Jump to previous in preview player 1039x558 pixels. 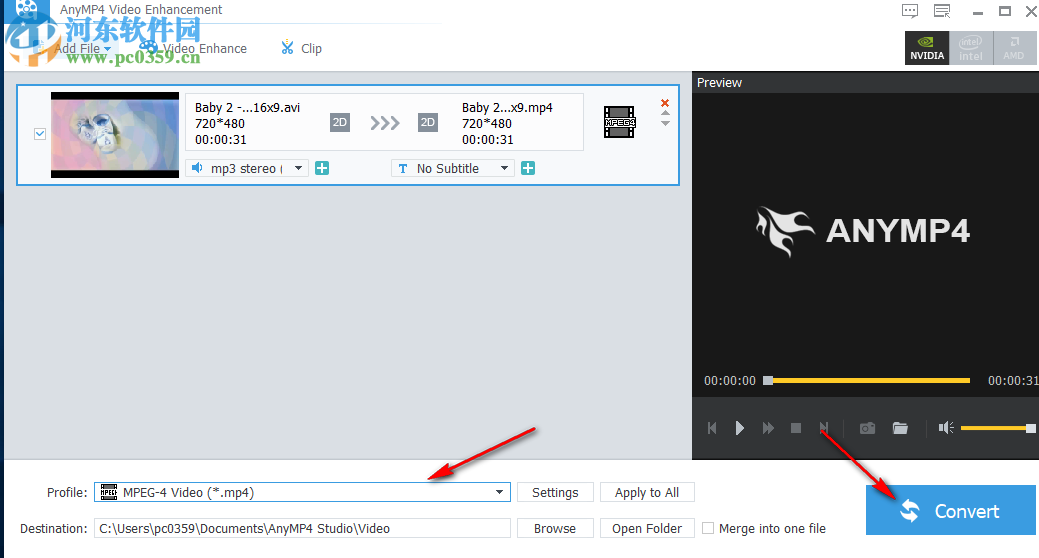[712, 428]
